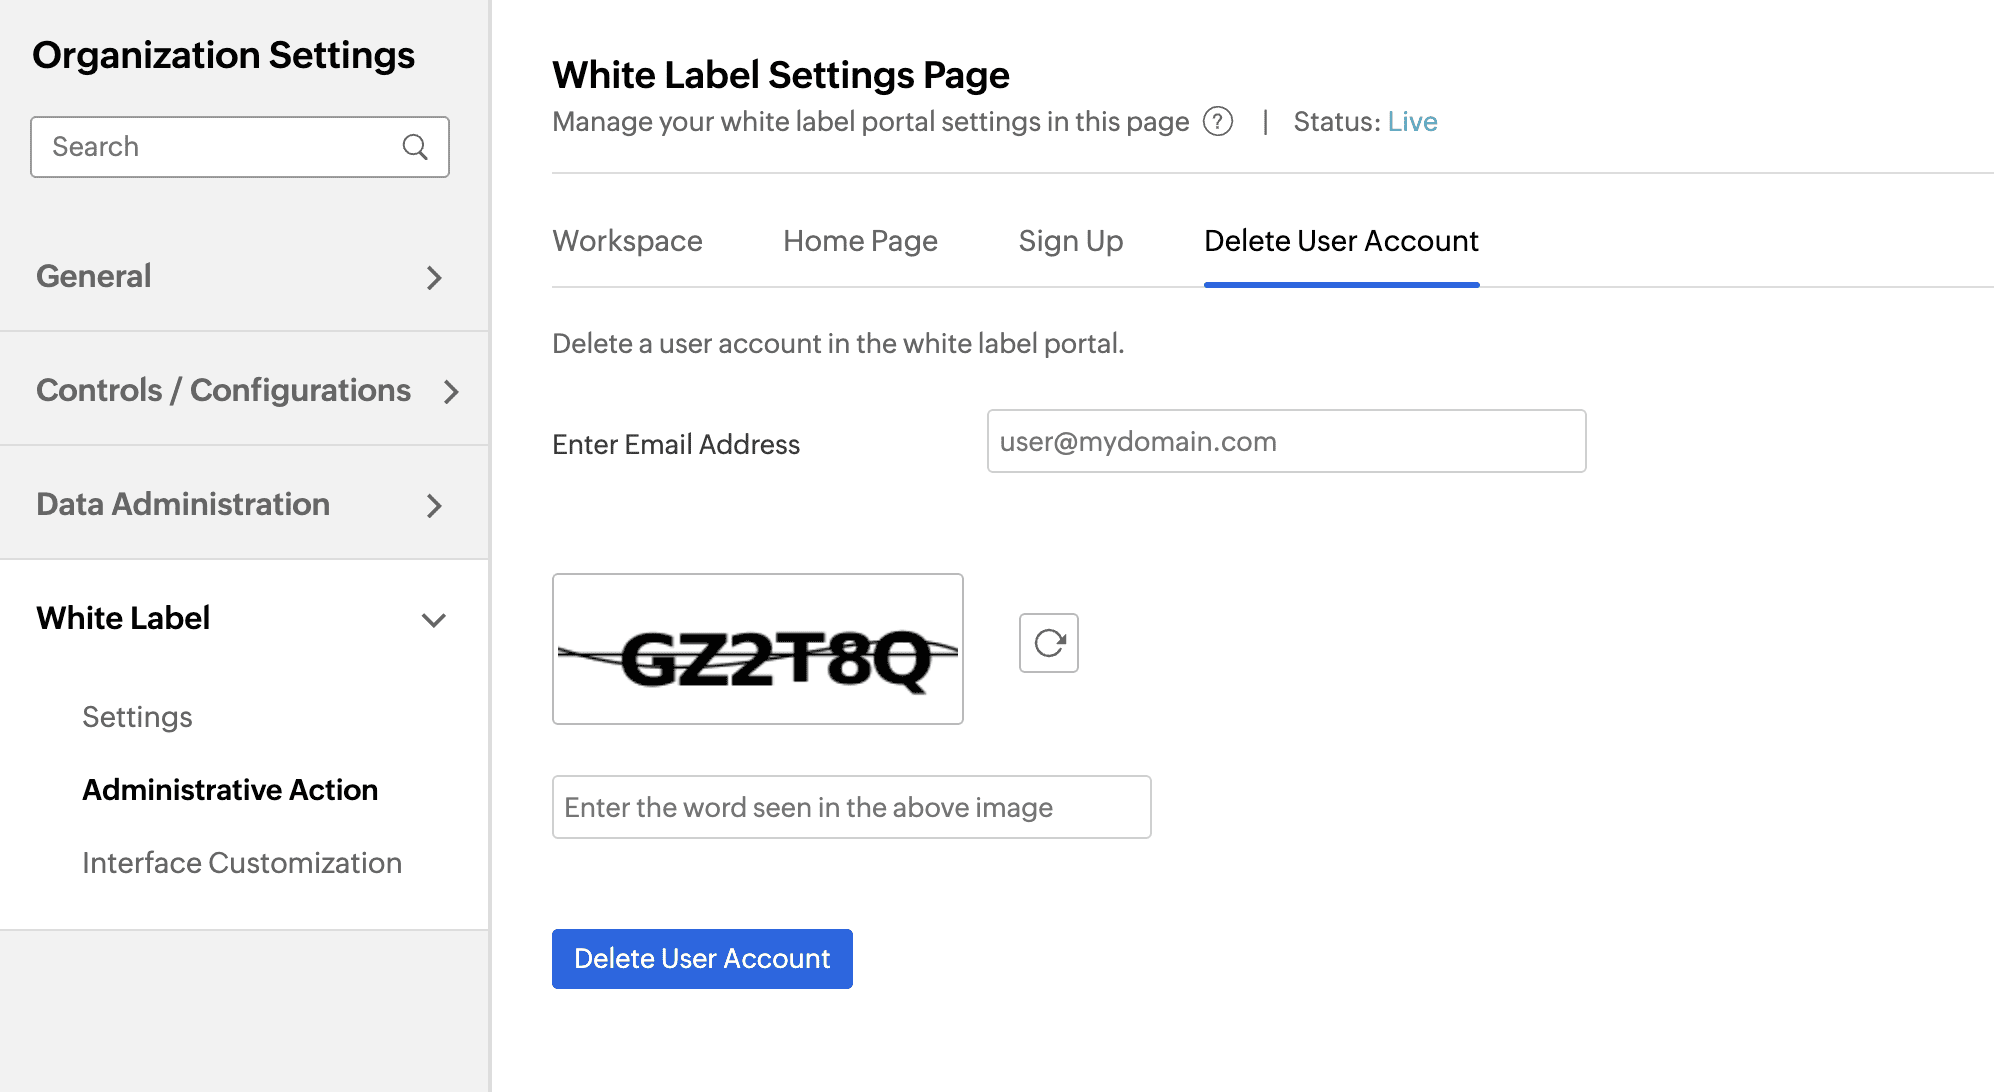This screenshot has width=1994, height=1092.
Task: Expand Controls / Configurations section
Action: coord(451,391)
